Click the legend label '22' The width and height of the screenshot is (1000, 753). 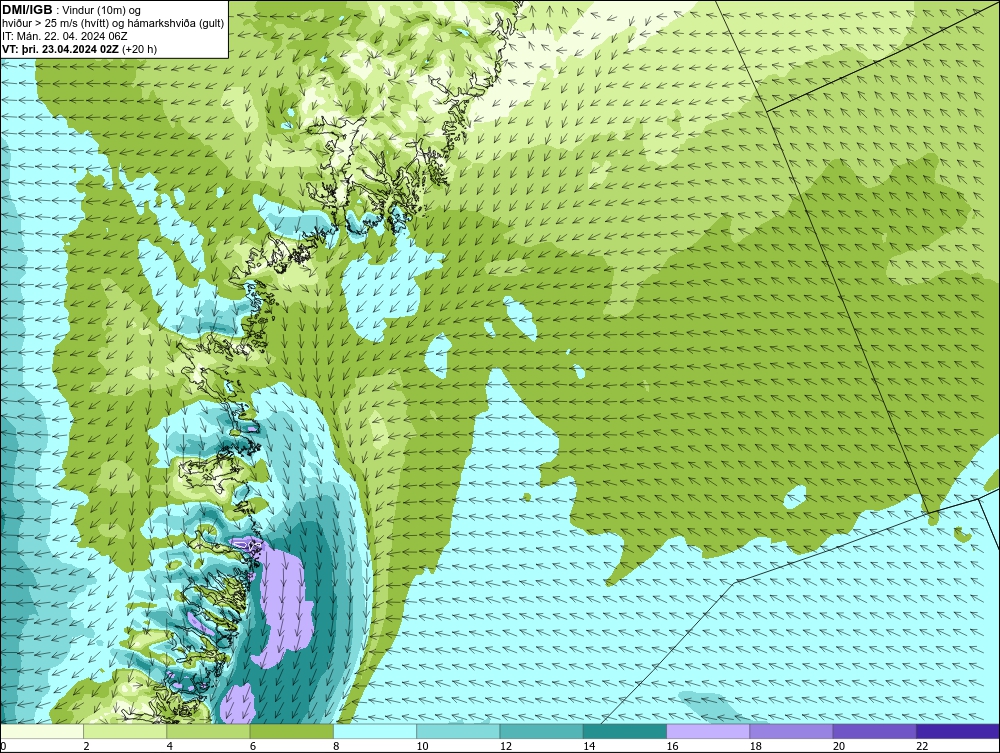point(923,747)
